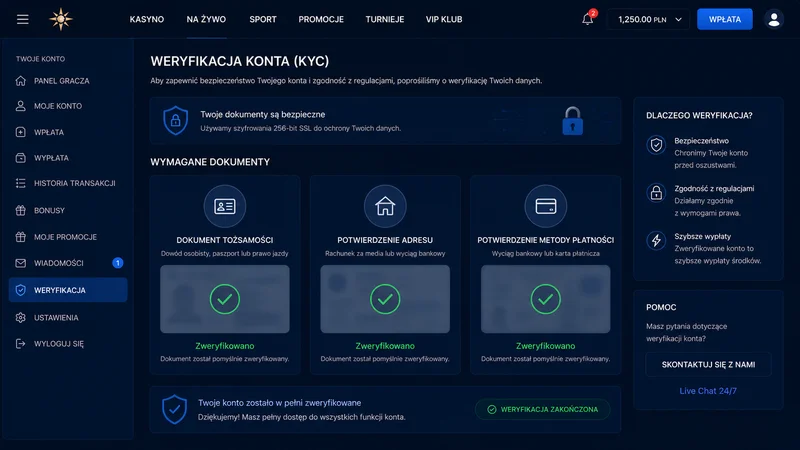This screenshot has height=450, width=800.
Task: Click the Bezpieczeństwo shield icon
Action: point(656,145)
